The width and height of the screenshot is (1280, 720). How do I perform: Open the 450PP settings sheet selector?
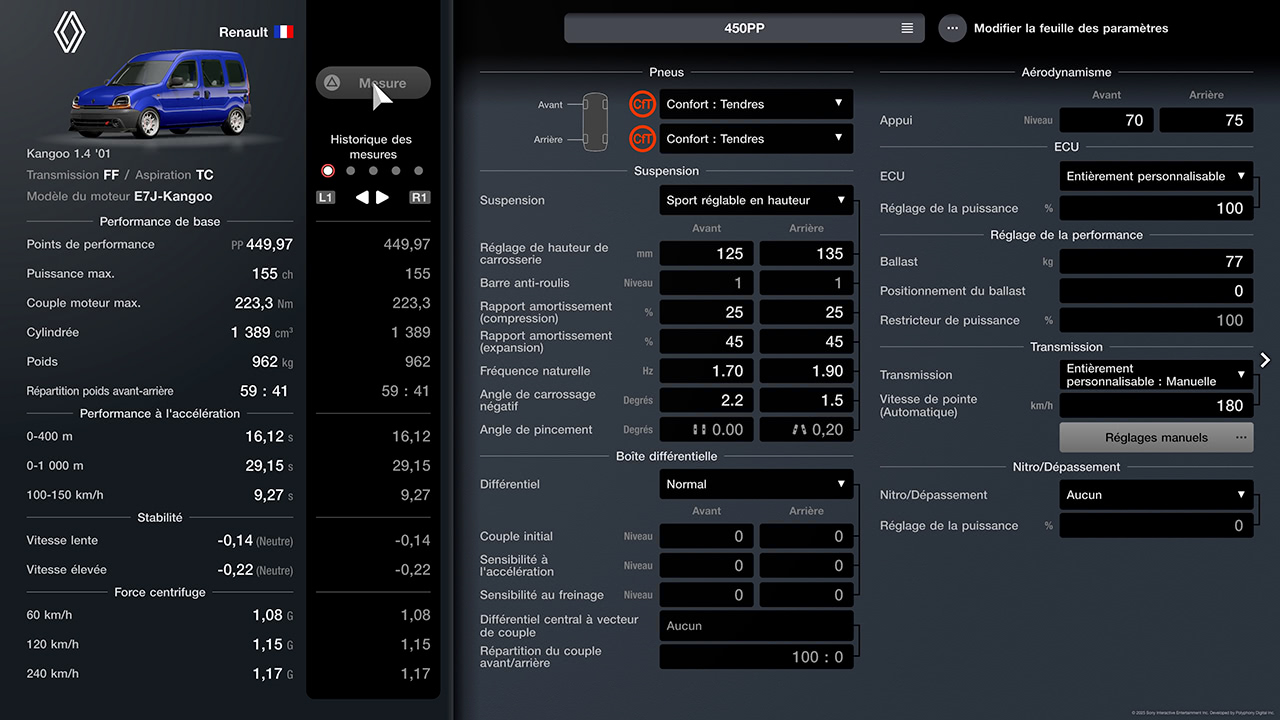click(x=744, y=28)
